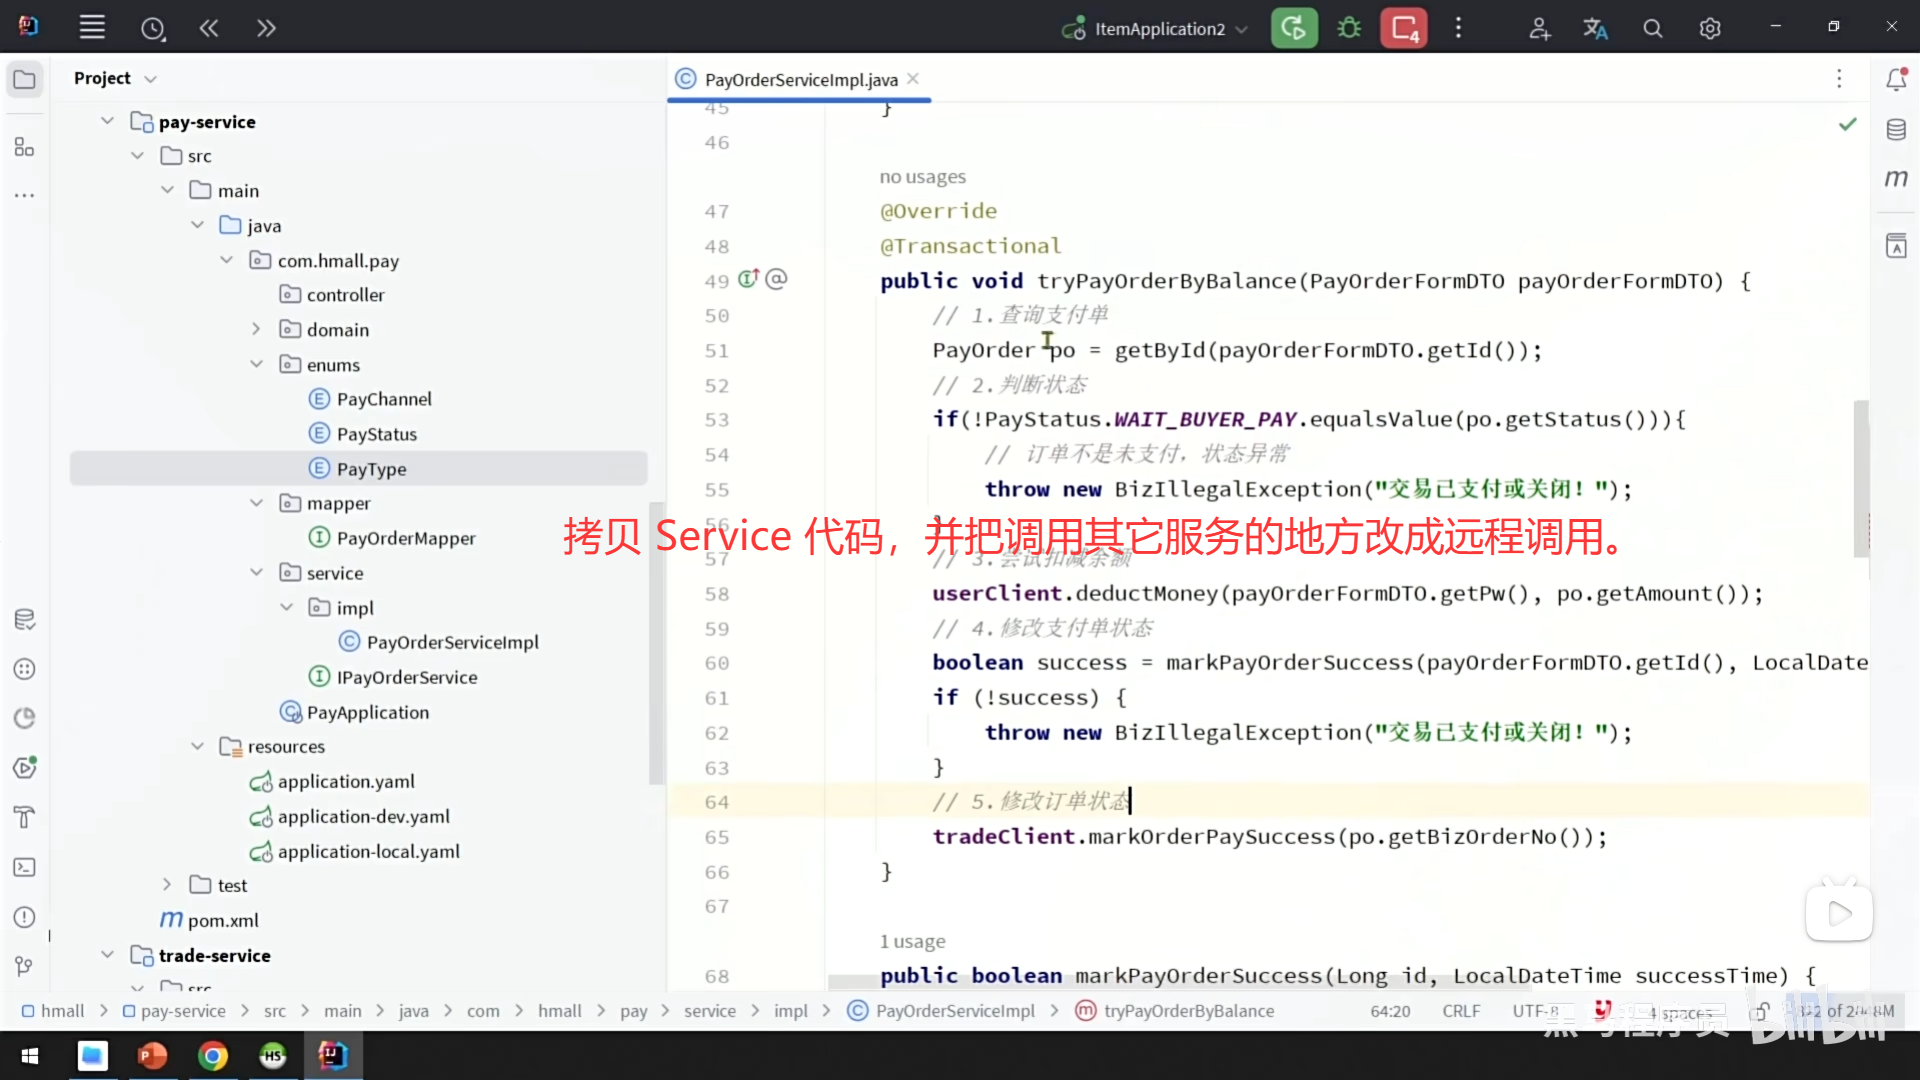Expand the test folder
Viewport: 1920px width, 1080px height.
167,885
